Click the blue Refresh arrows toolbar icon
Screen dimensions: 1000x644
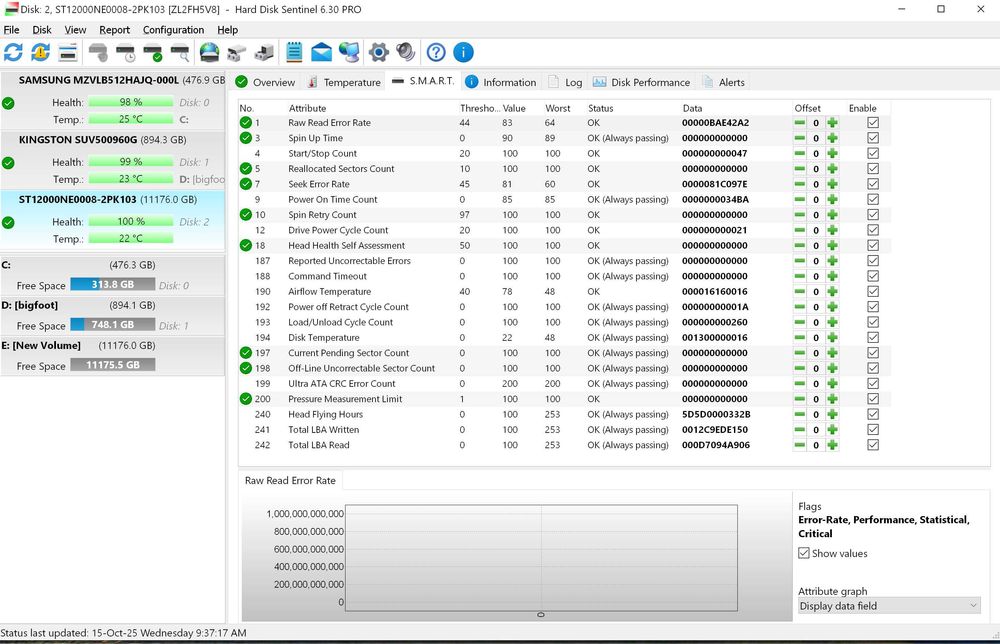pos(14,52)
